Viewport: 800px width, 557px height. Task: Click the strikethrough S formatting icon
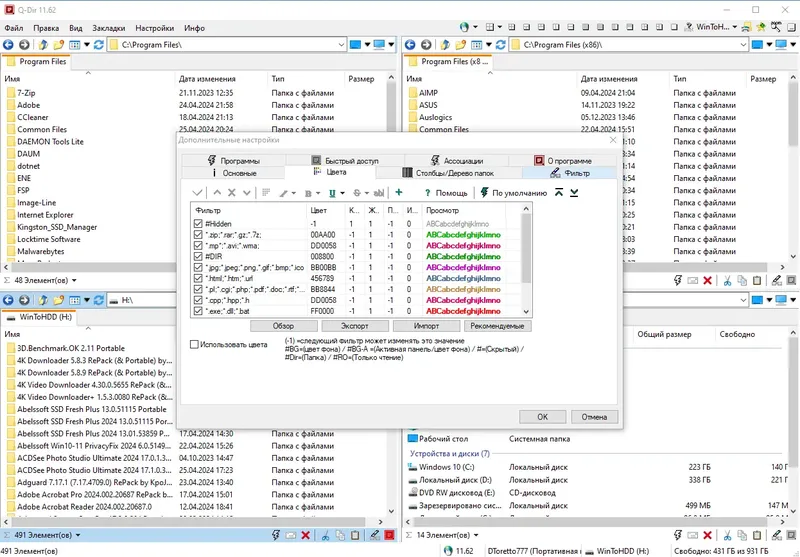(355, 192)
